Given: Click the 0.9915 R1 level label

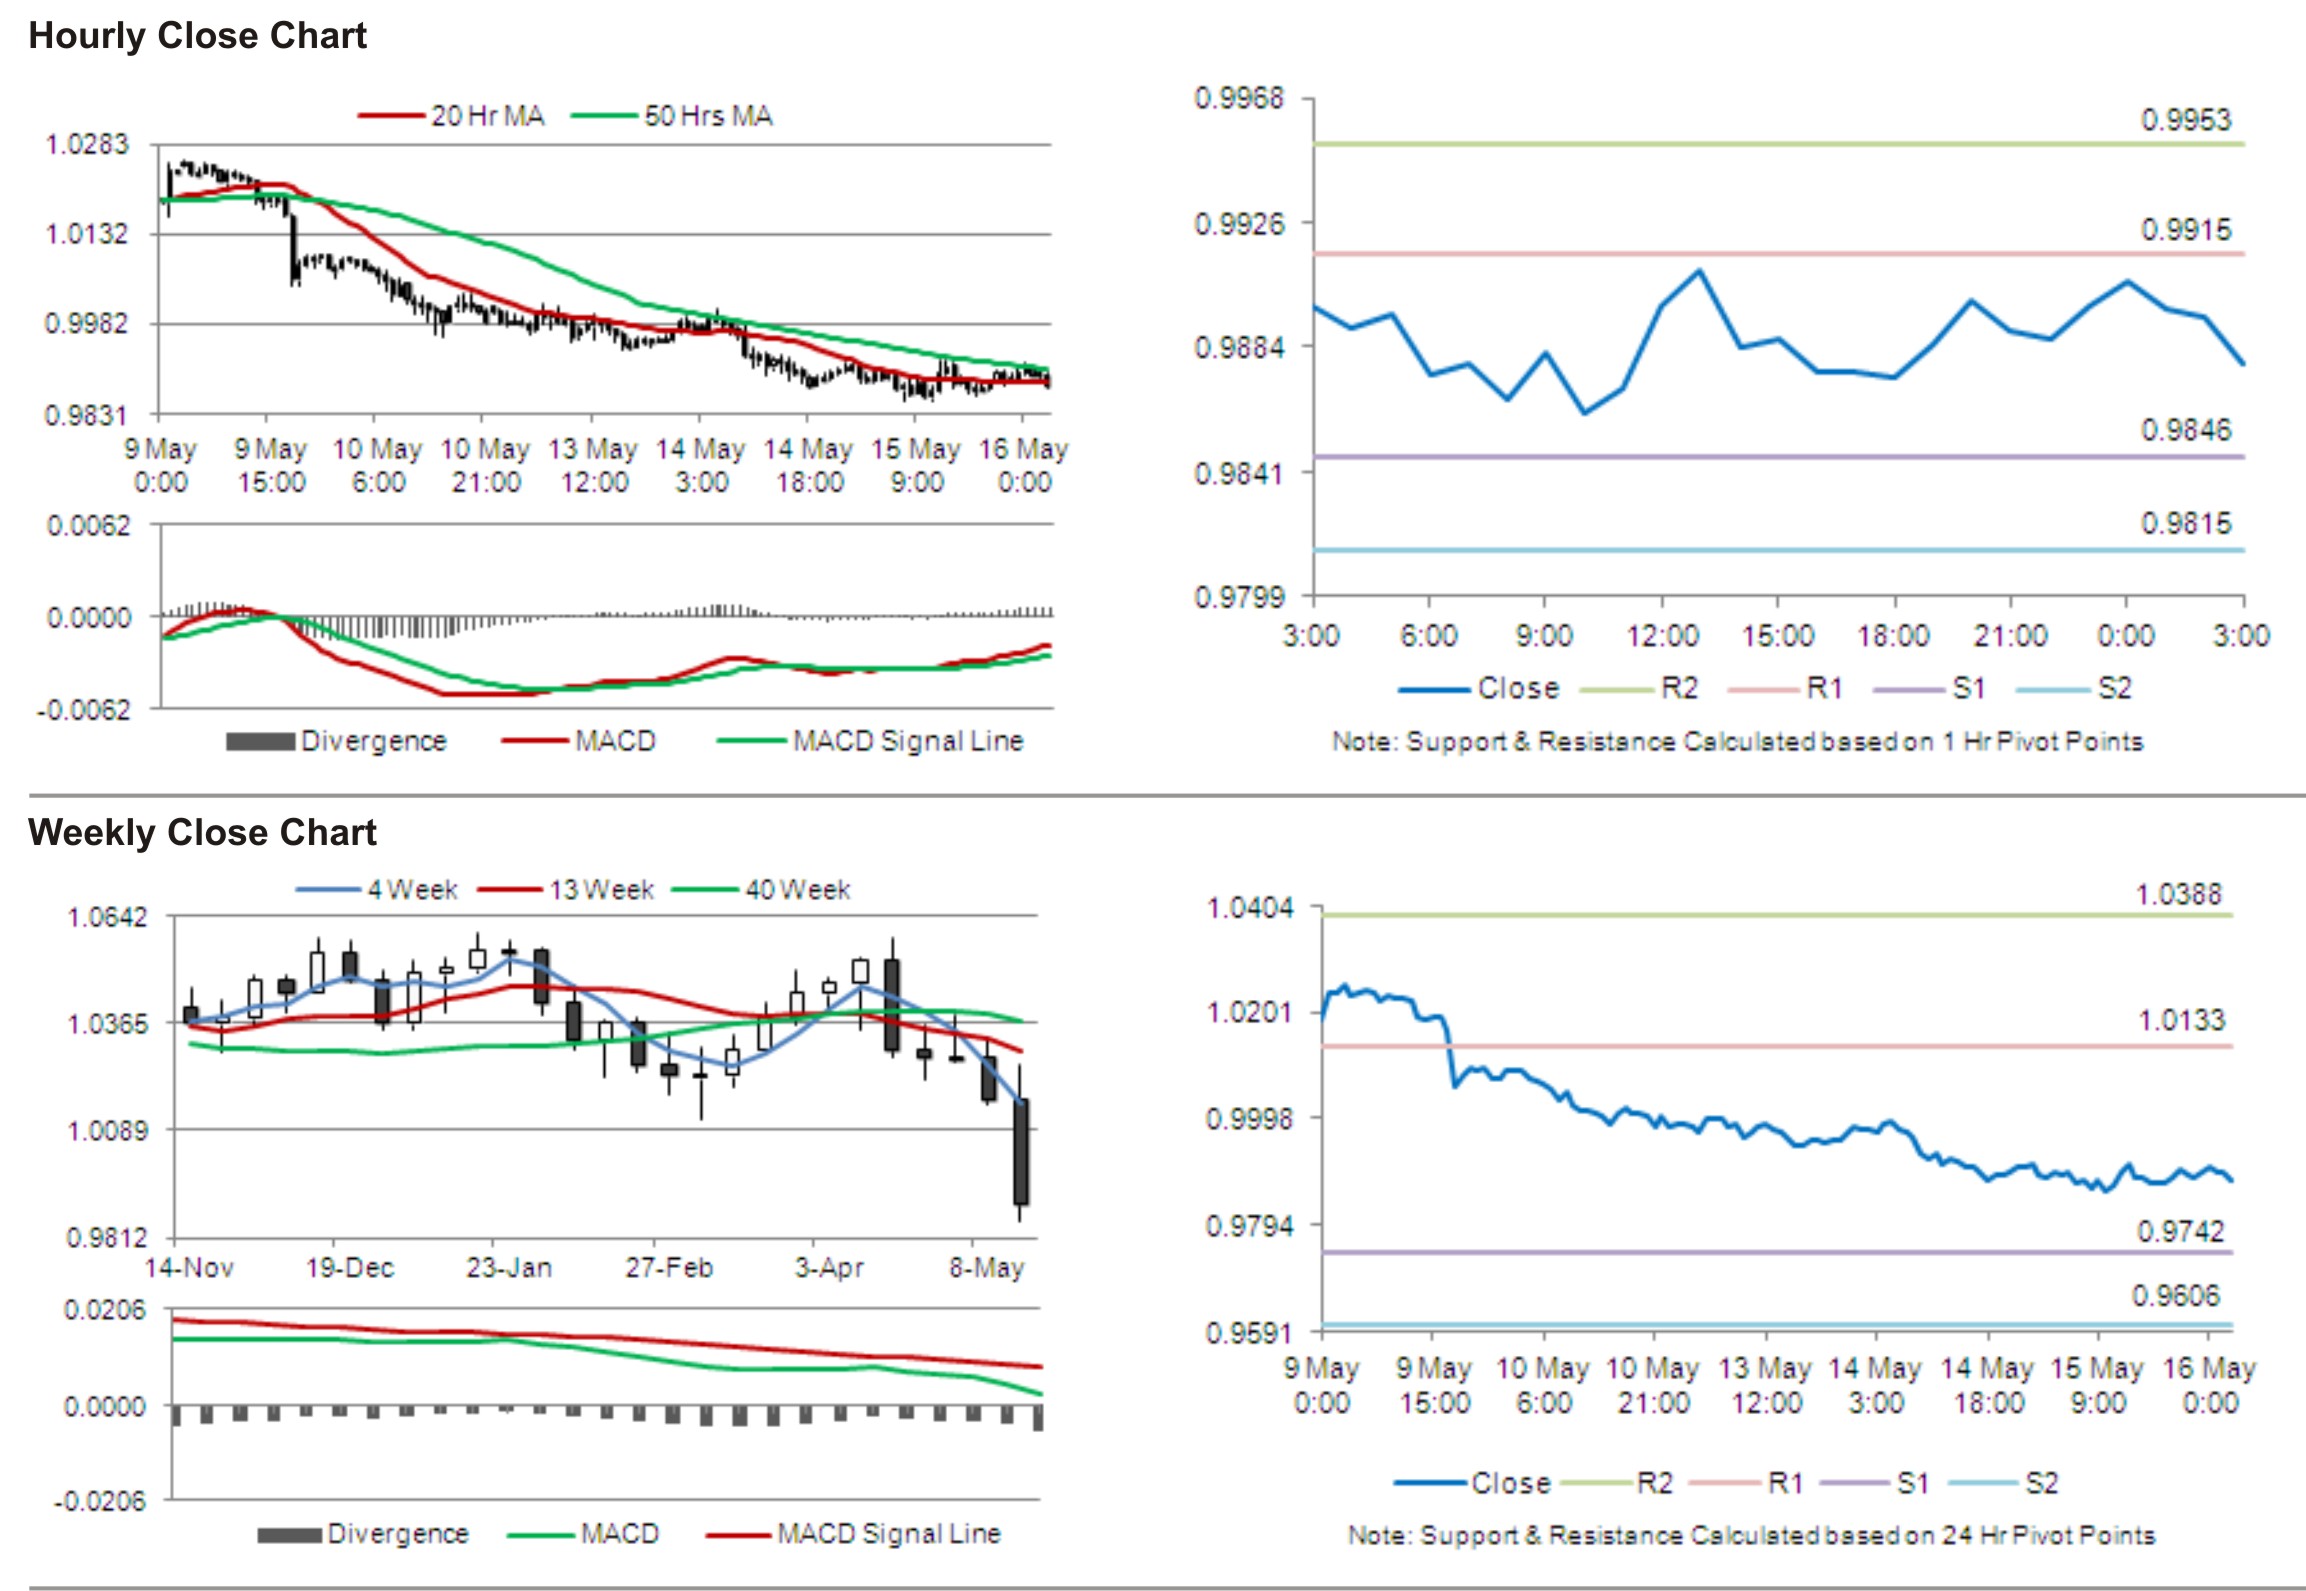Looking at the screenshot, I should point(2186,230).
